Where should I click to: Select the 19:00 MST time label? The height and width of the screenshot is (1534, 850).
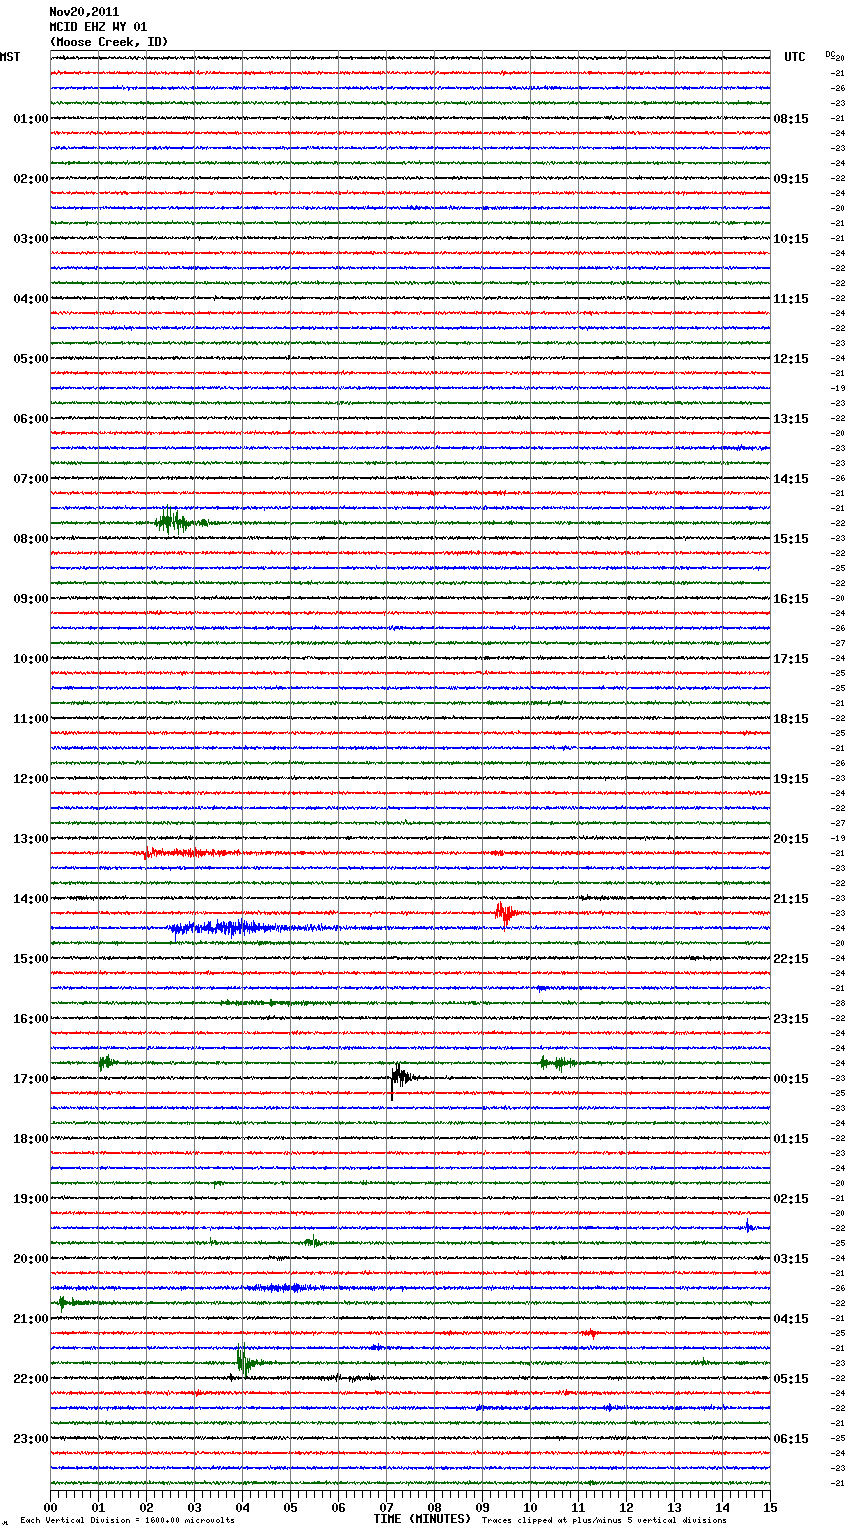(x=30, y=1199)
